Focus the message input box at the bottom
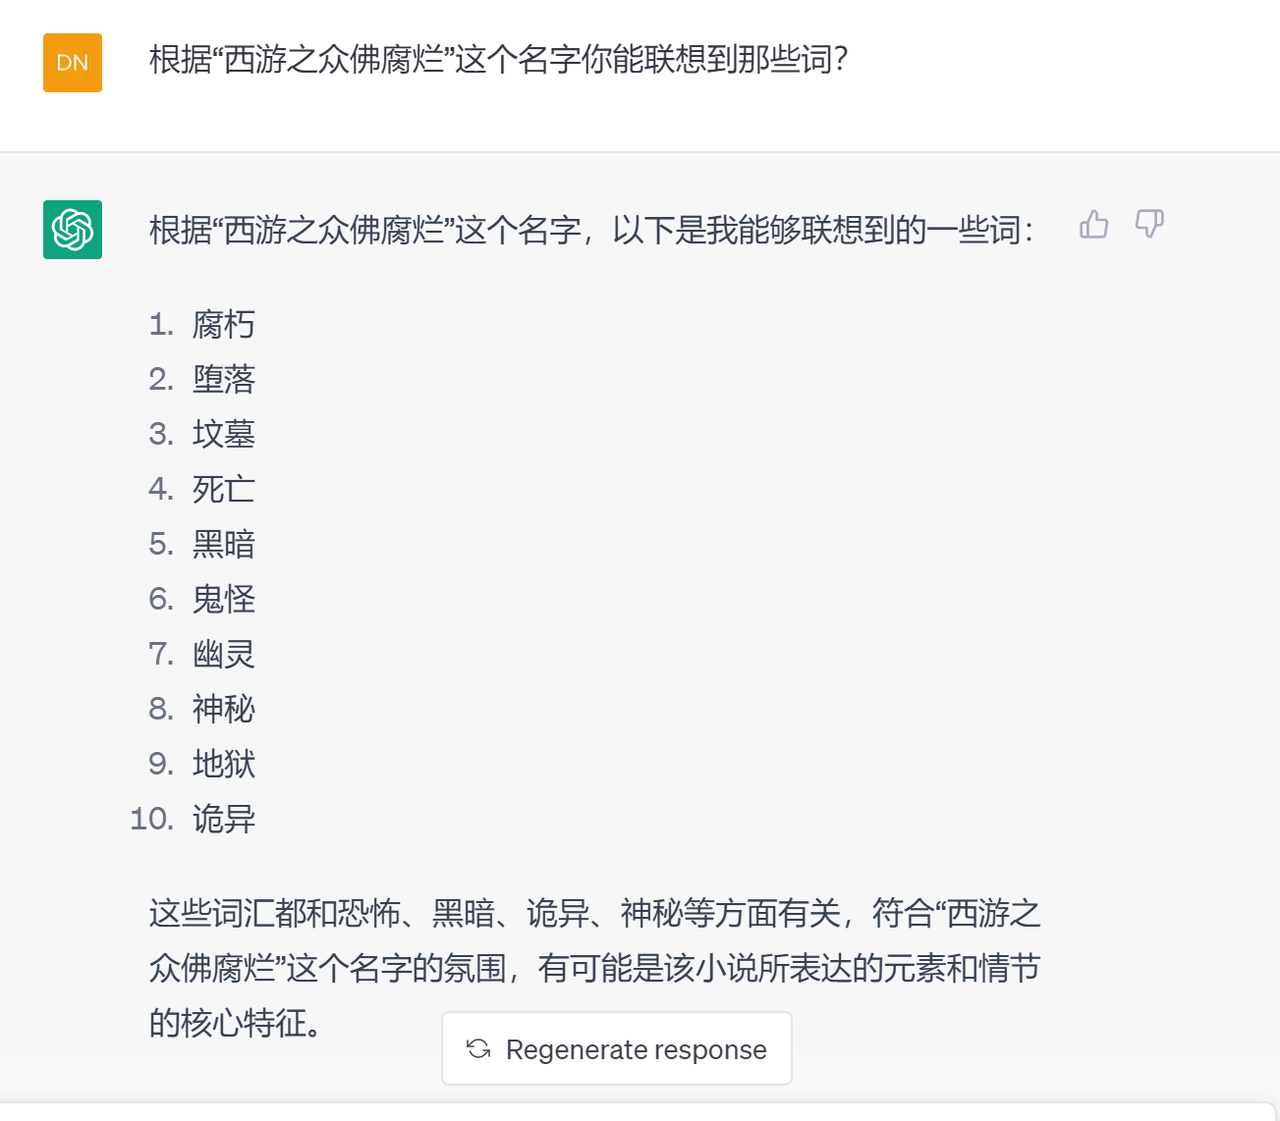Image resolution: width=1280 pixels, height=1121 pixels. point(640,1112)
